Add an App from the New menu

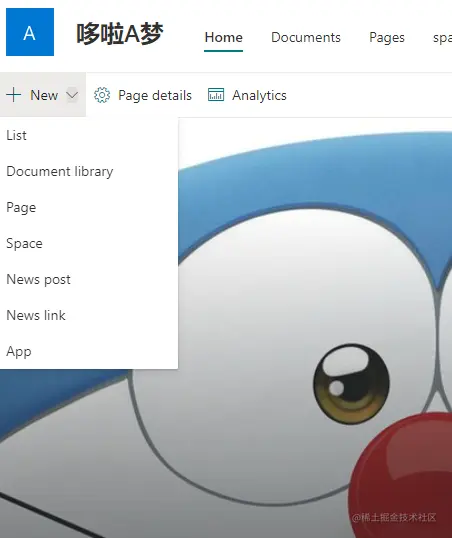pos(89,351)
